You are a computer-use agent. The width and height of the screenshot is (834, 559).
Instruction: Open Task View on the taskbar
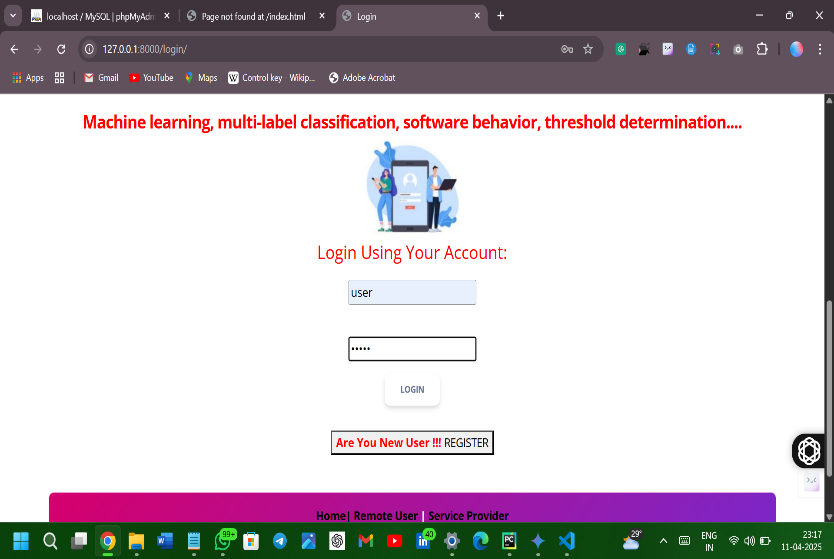(79, 541)
